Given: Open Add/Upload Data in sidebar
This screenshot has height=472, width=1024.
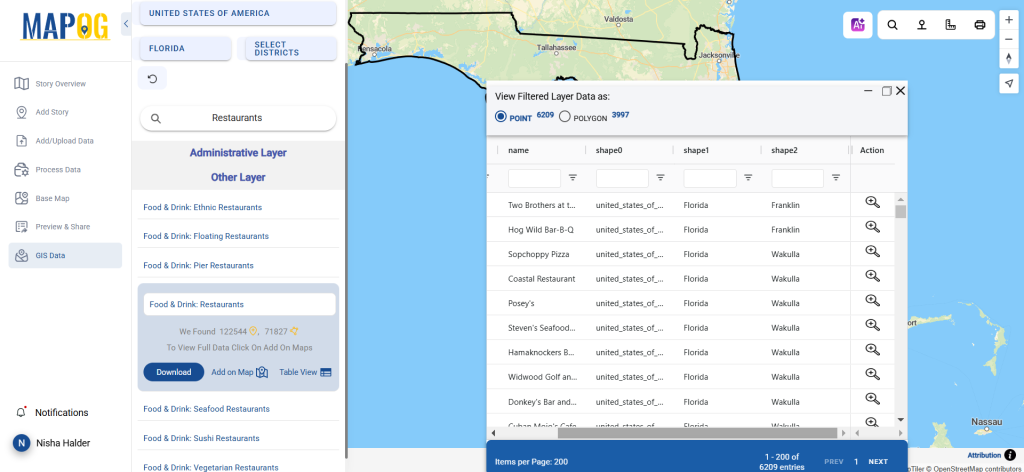Looking at the screenshot, I should tap(65, 141).
